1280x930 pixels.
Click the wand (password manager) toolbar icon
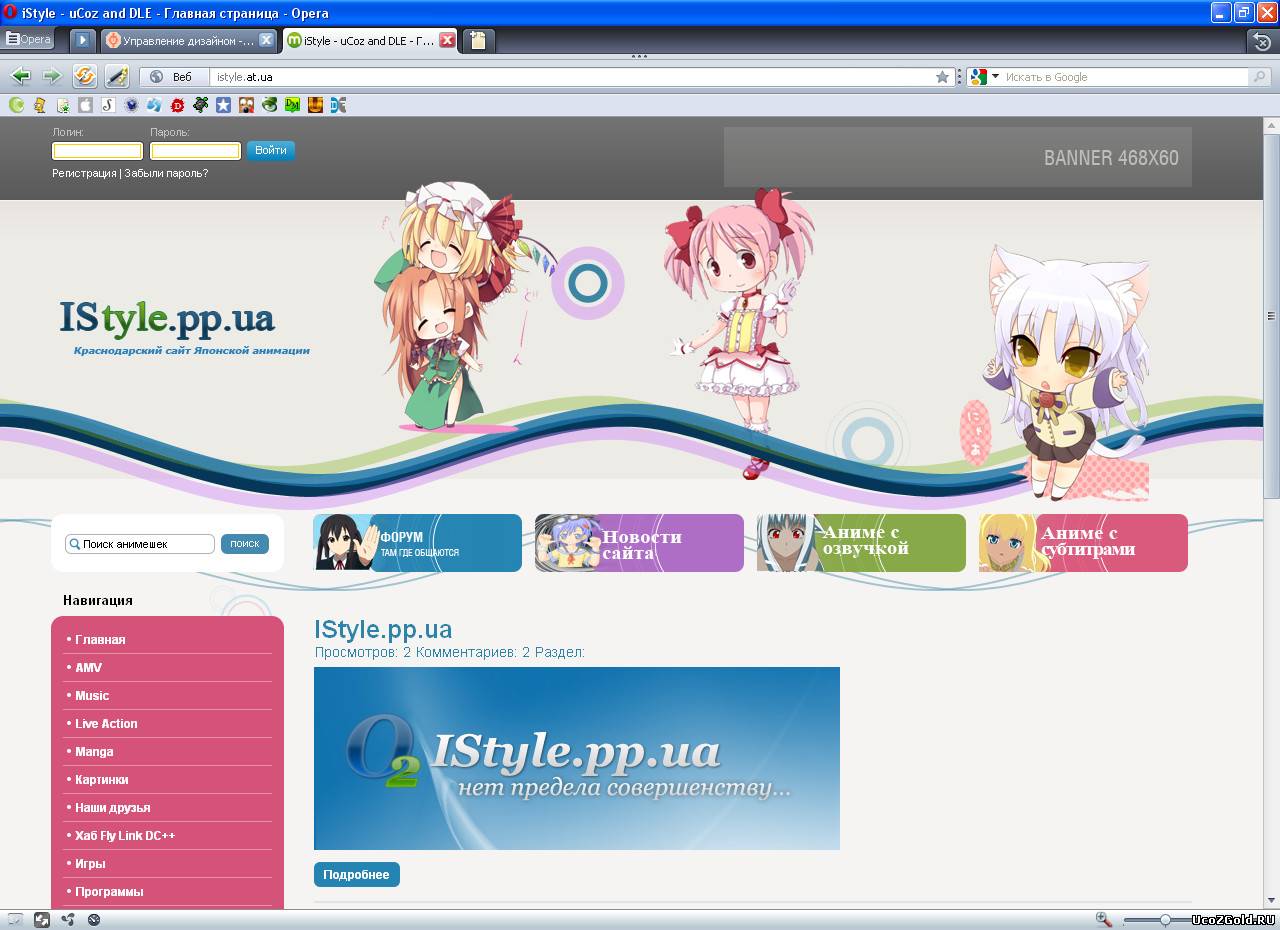pos(117,76)
